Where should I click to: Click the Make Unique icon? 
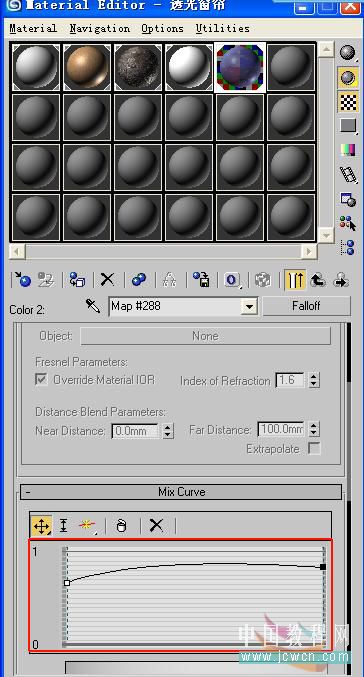point(170,280)
